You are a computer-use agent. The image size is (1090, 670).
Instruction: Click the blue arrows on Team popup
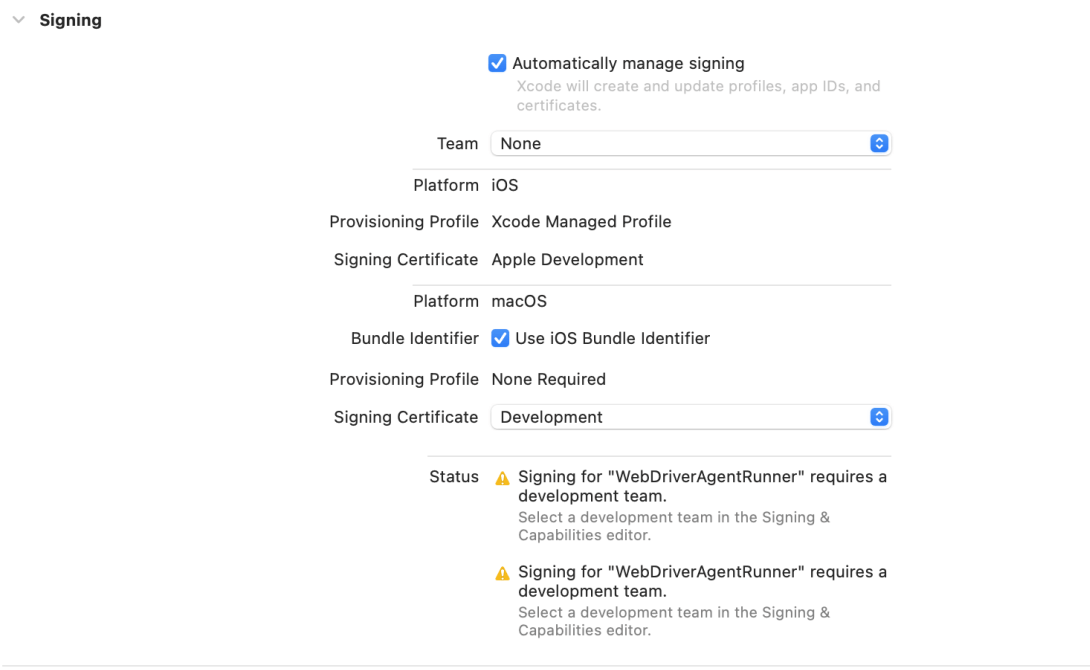(x=879, y=143)
